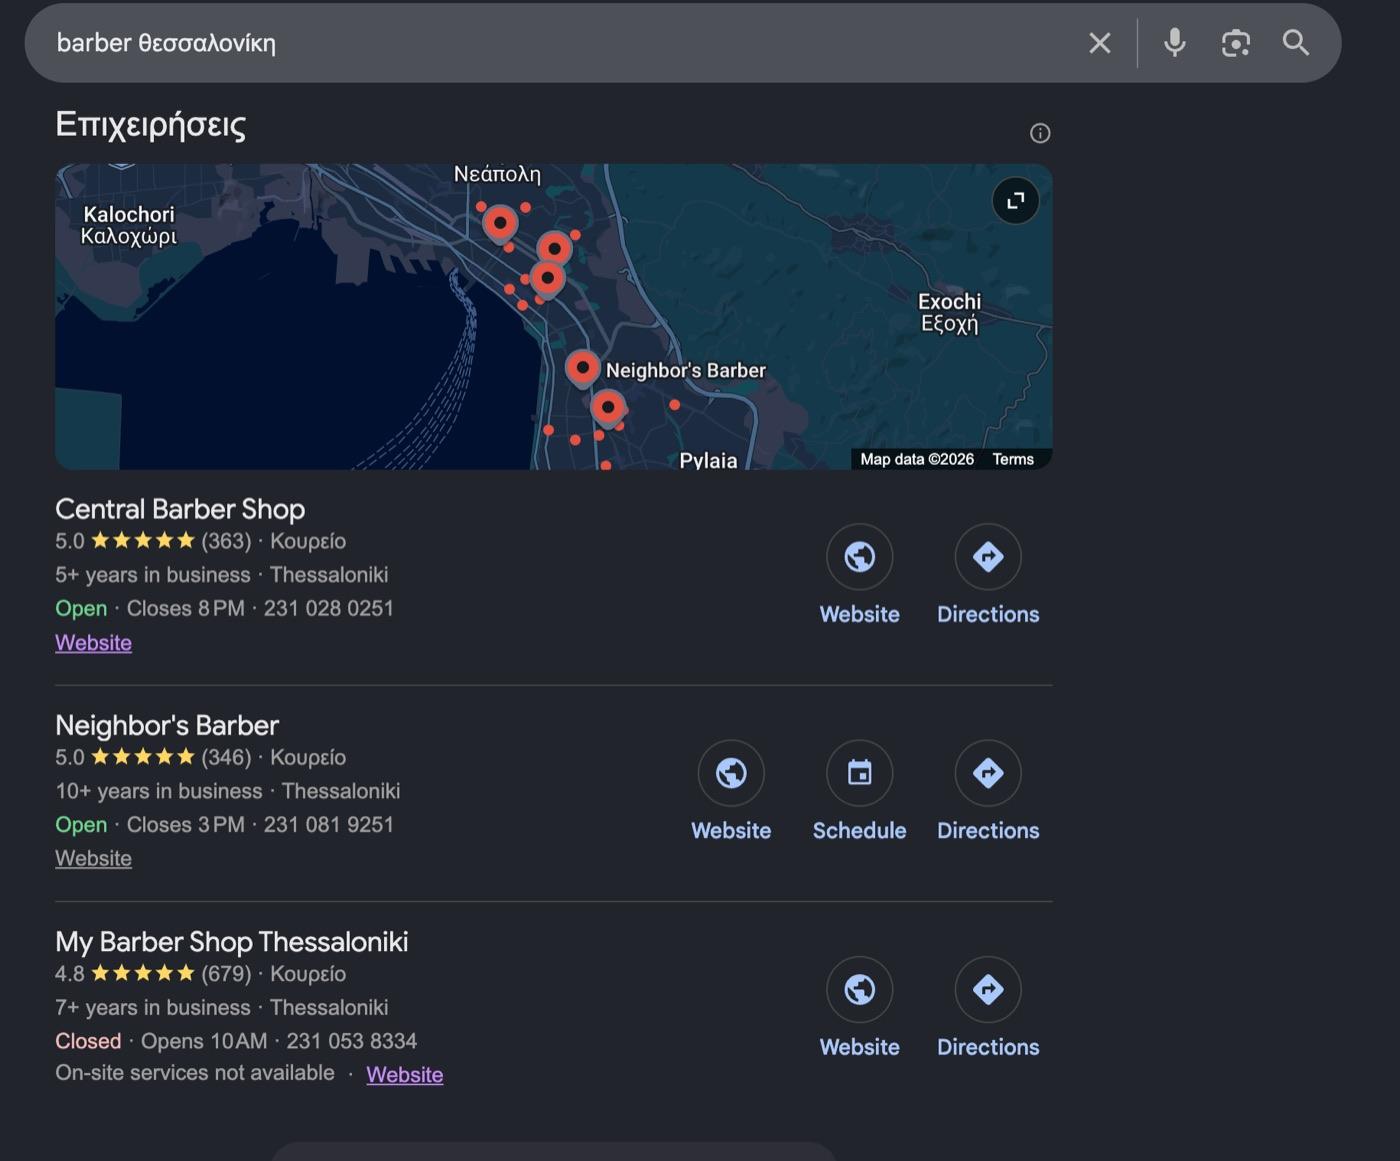Clear the search box text

pos(1099,43)
